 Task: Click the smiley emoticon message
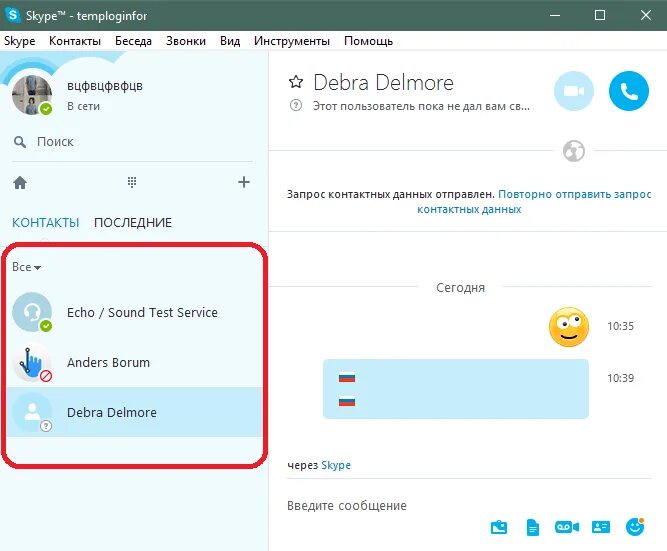coord(569,327)
